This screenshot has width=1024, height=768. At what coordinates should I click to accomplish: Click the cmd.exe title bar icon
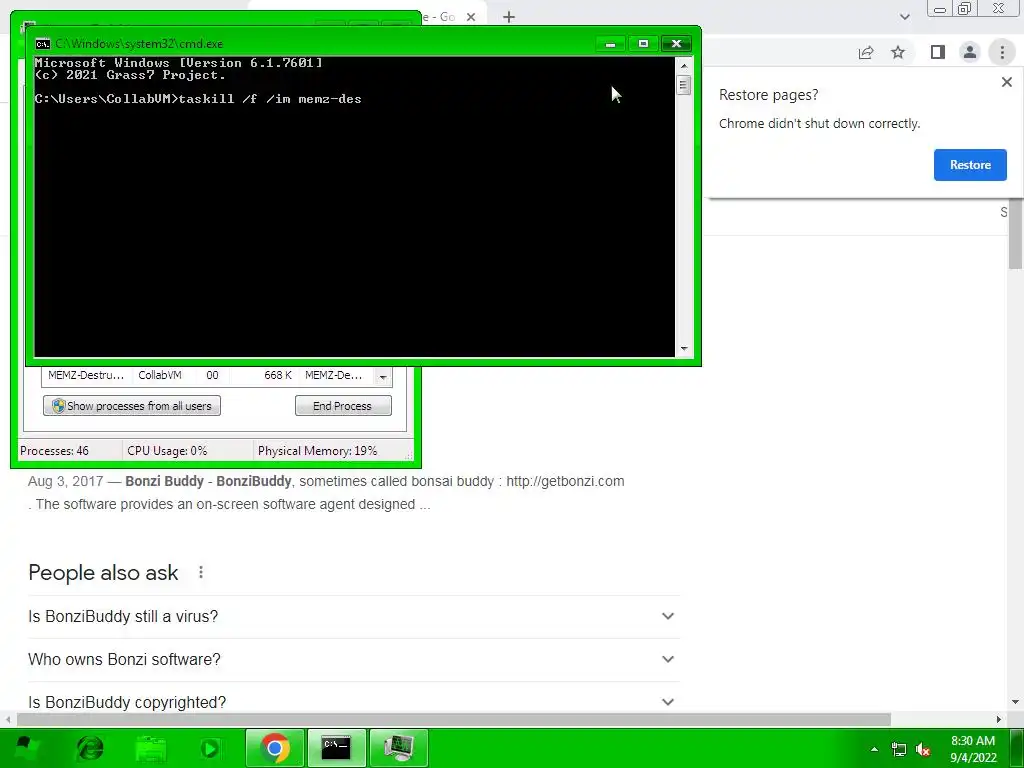click(43, 44)
